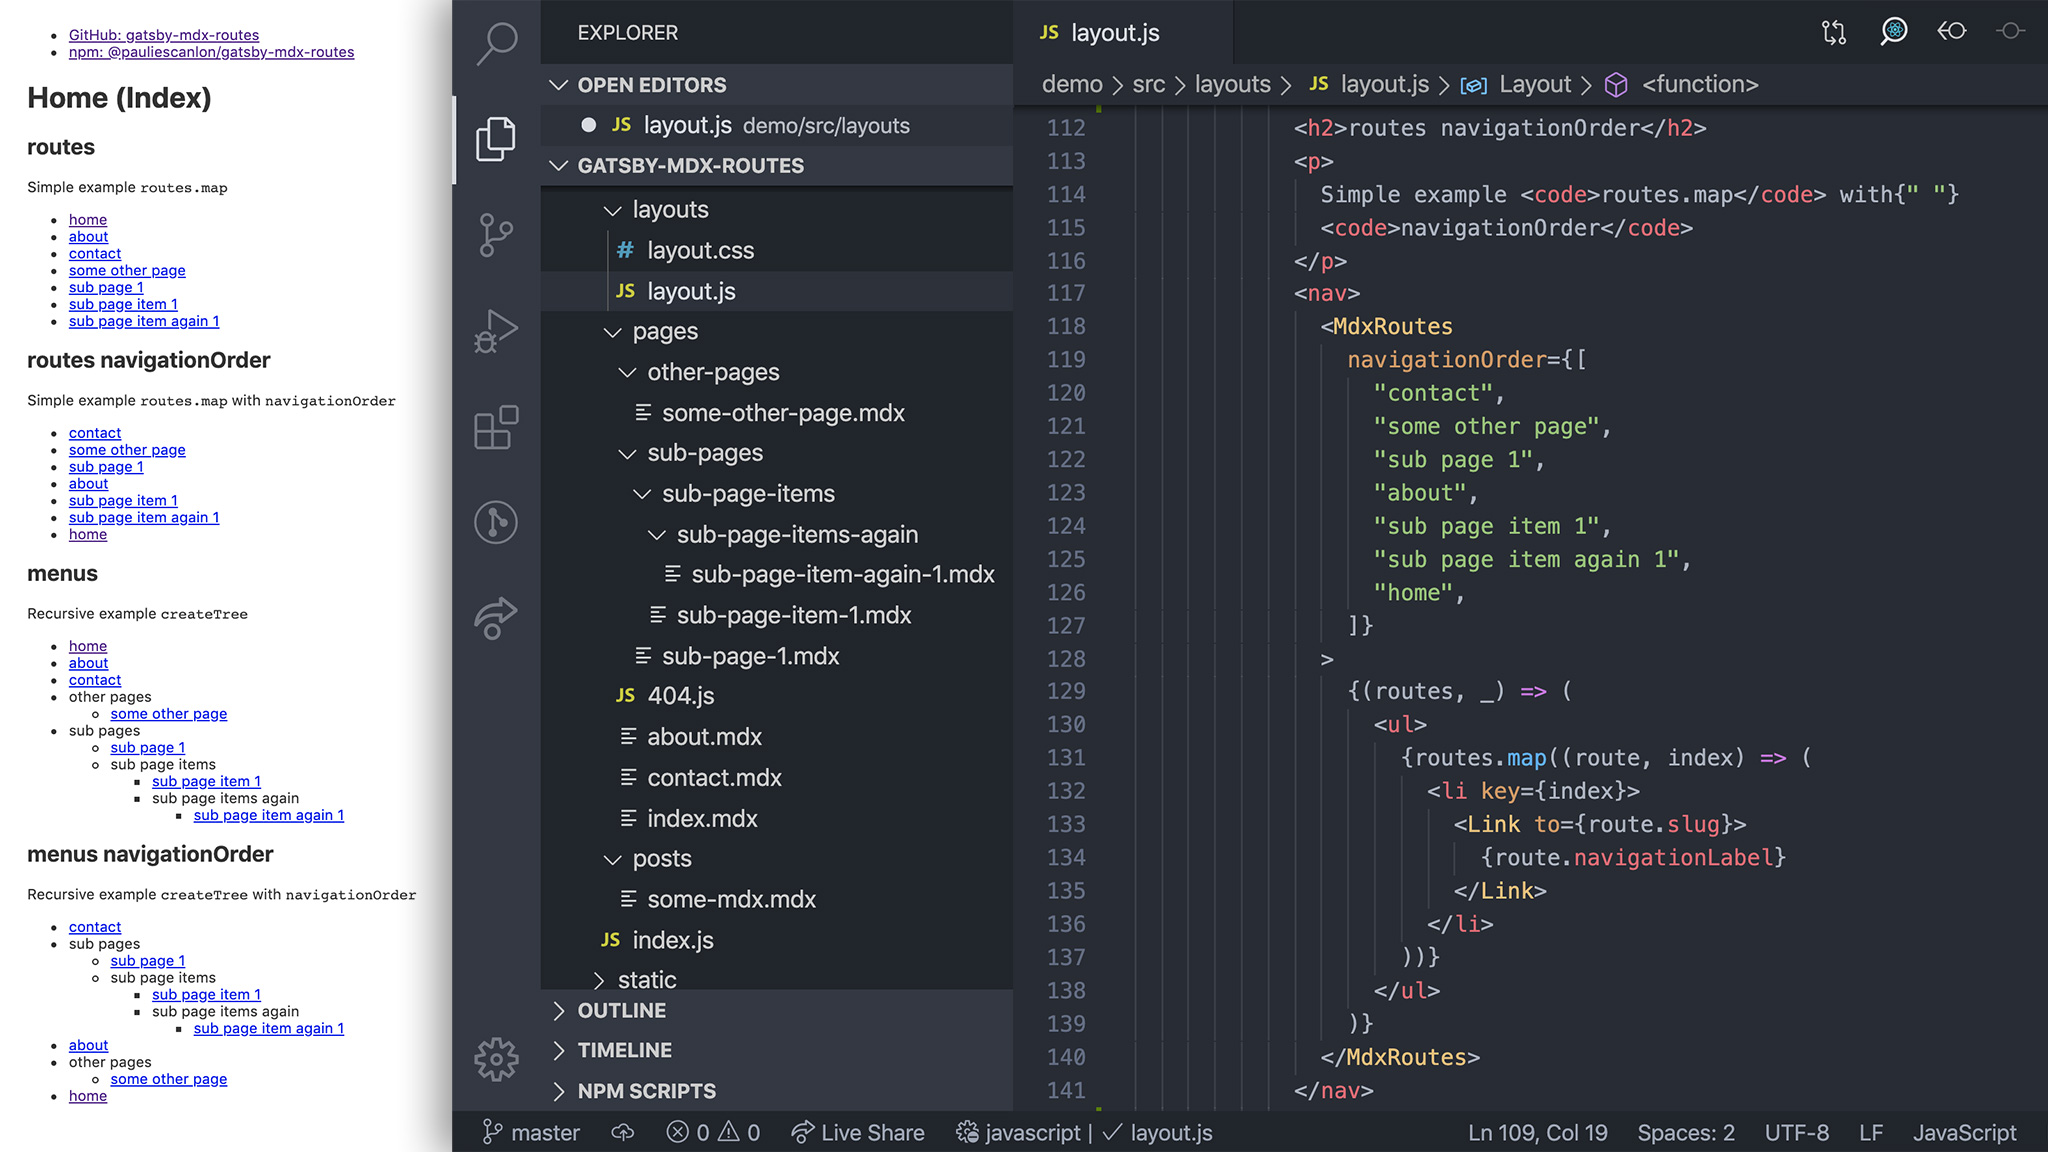
Task: Change indentation via Spaces: 2
Action: (x=1686, y=1132)
